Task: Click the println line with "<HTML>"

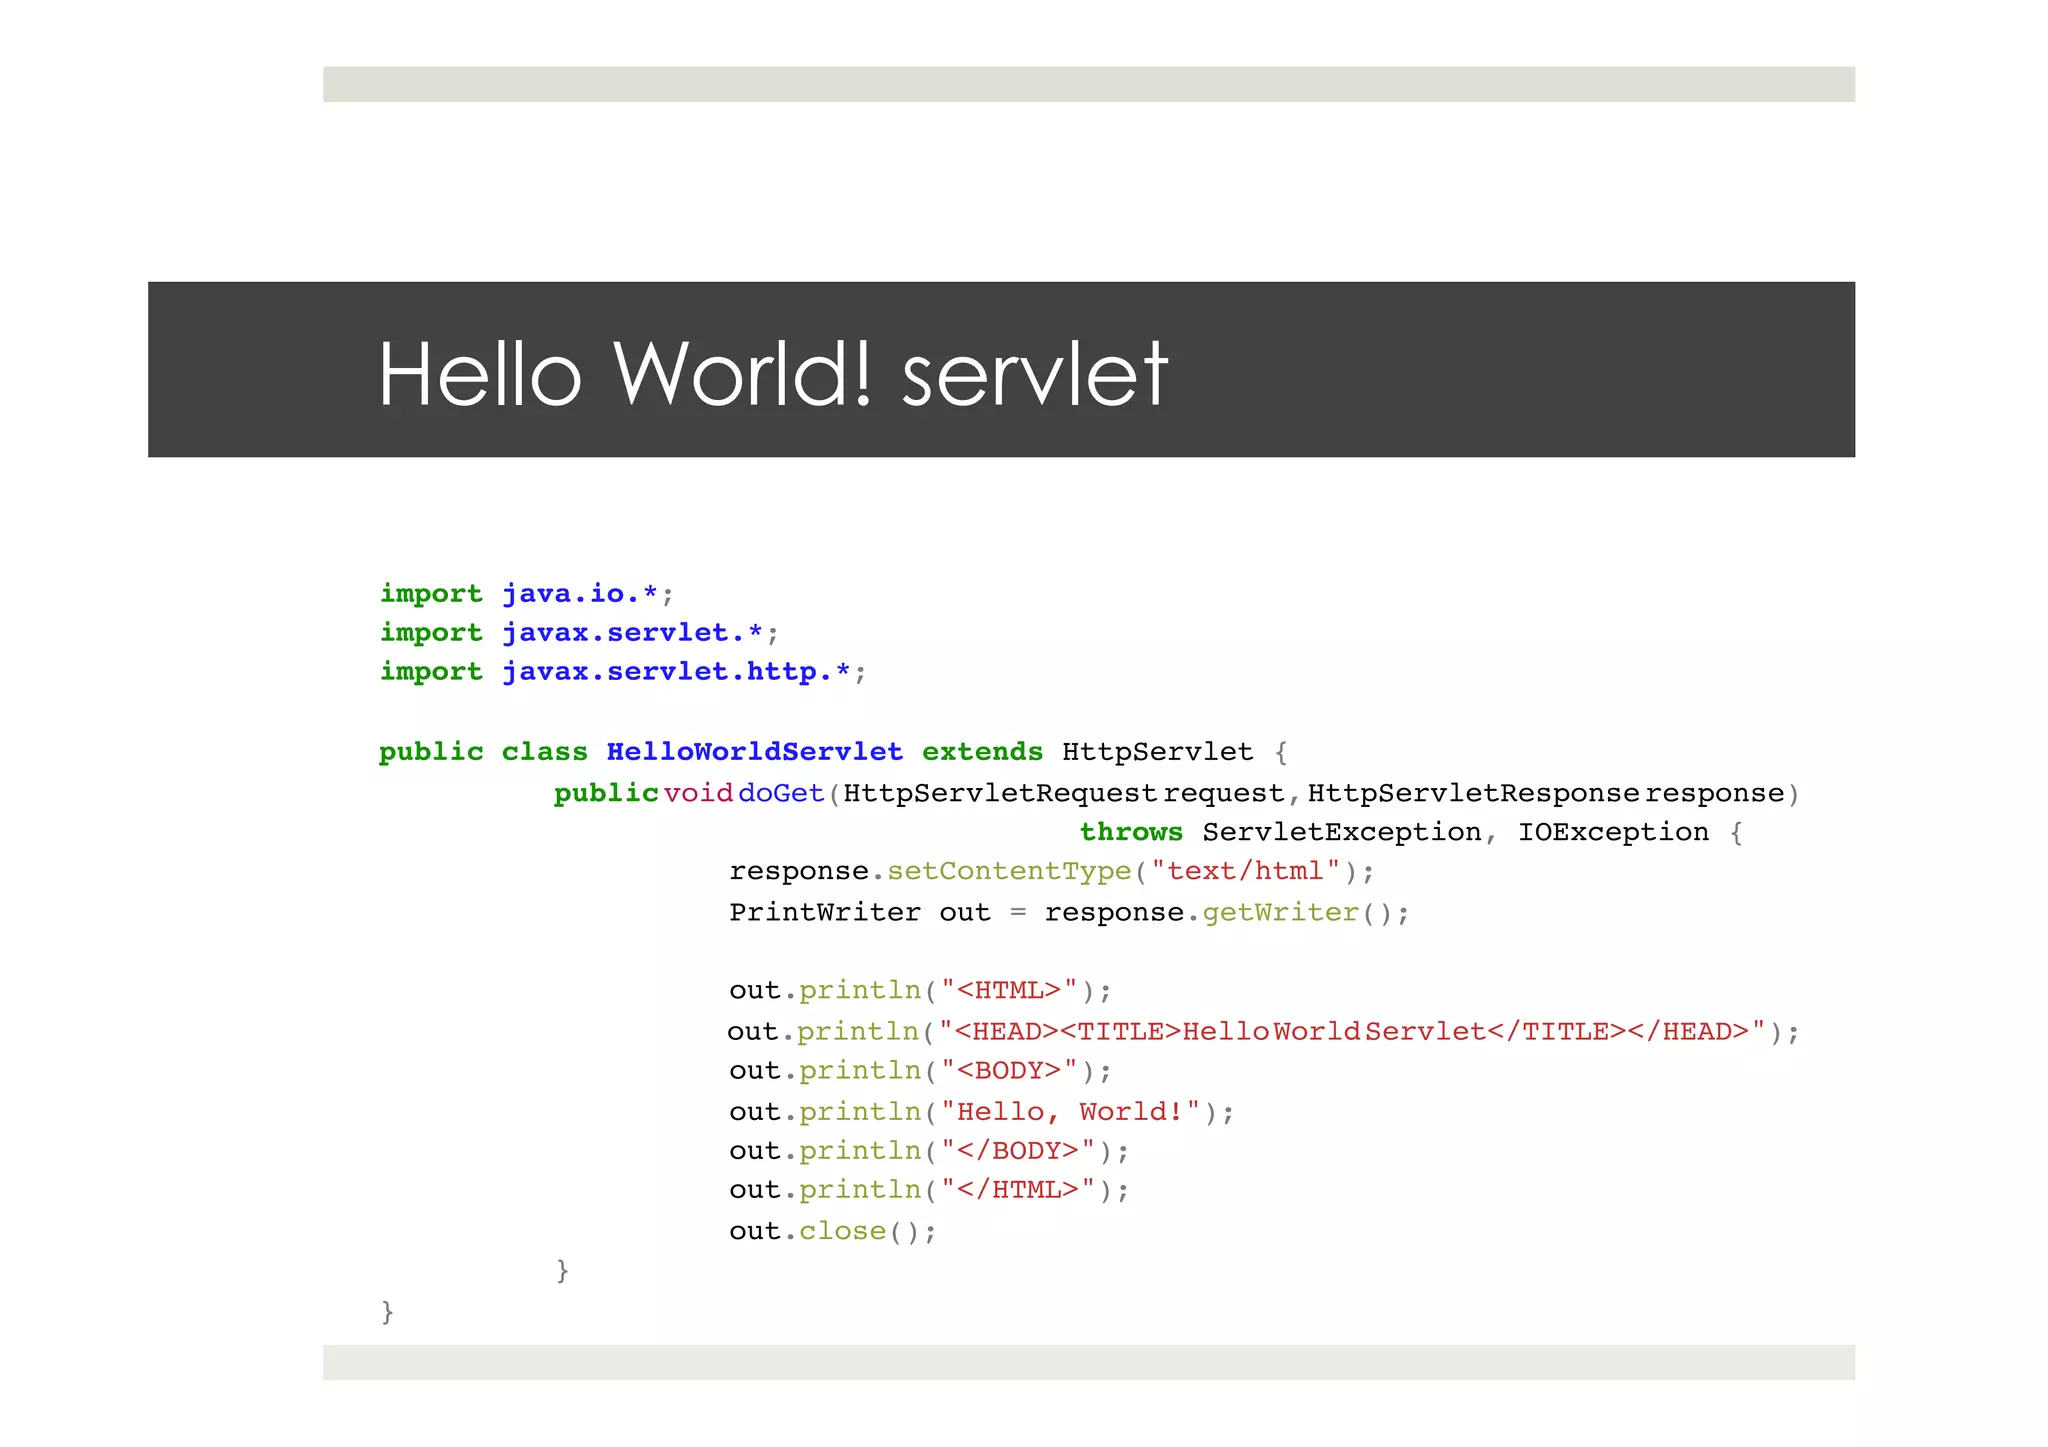Action: pos(920,990)
